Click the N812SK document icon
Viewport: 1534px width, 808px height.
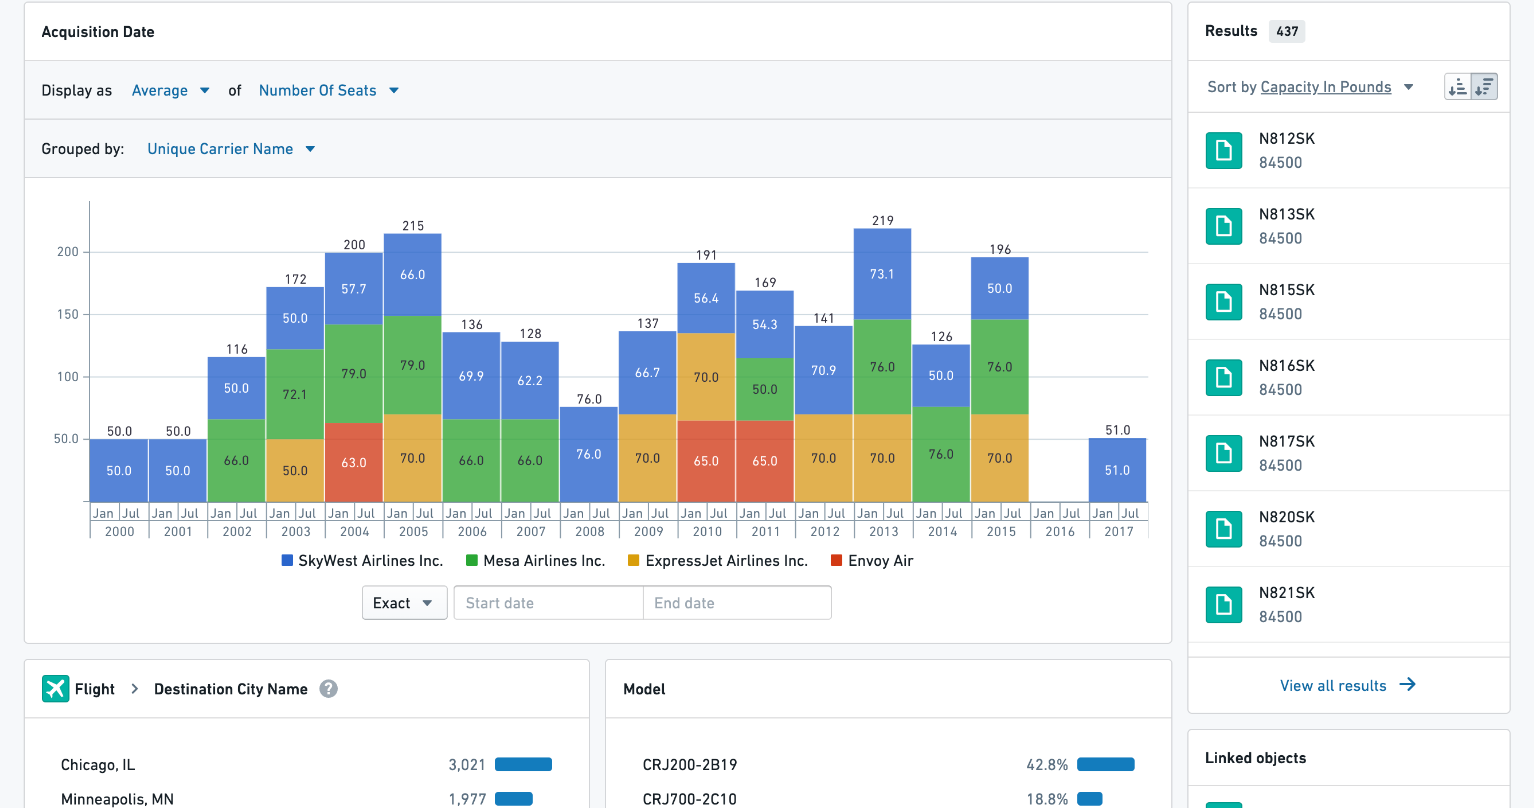coord(1223,151)
